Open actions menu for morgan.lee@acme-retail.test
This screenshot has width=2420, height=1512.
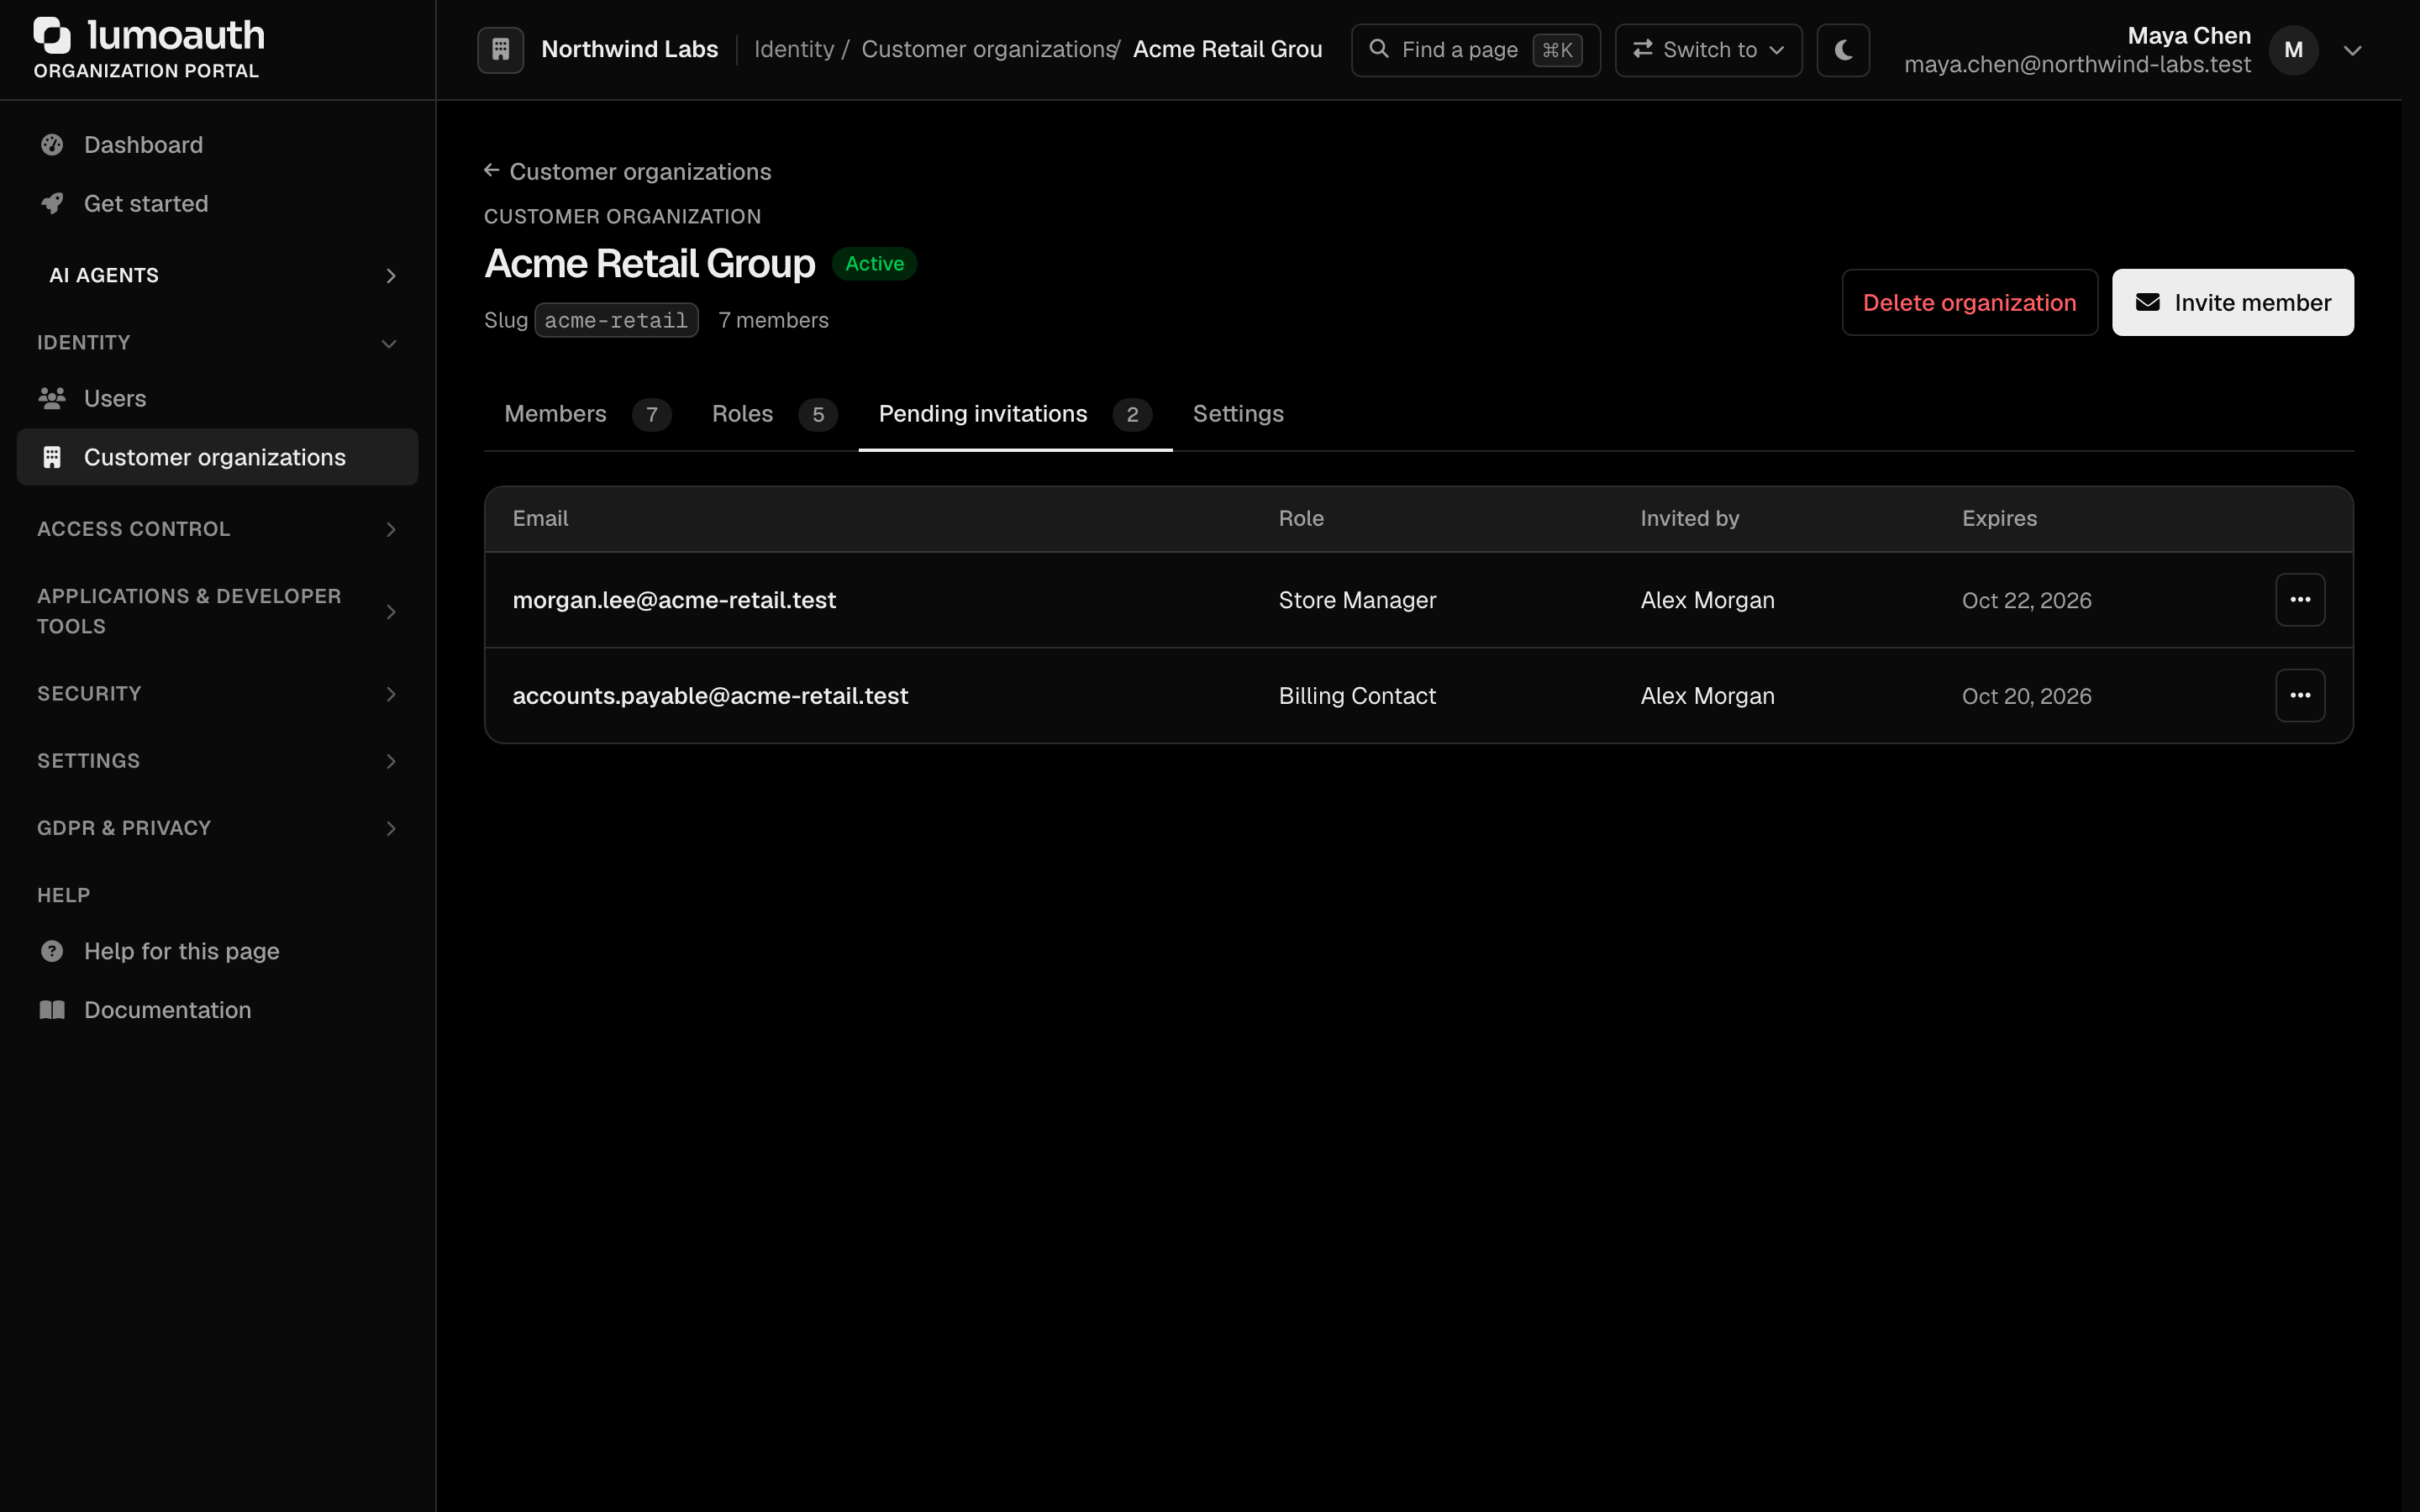pyautogui.click(x=2300, y=600)
